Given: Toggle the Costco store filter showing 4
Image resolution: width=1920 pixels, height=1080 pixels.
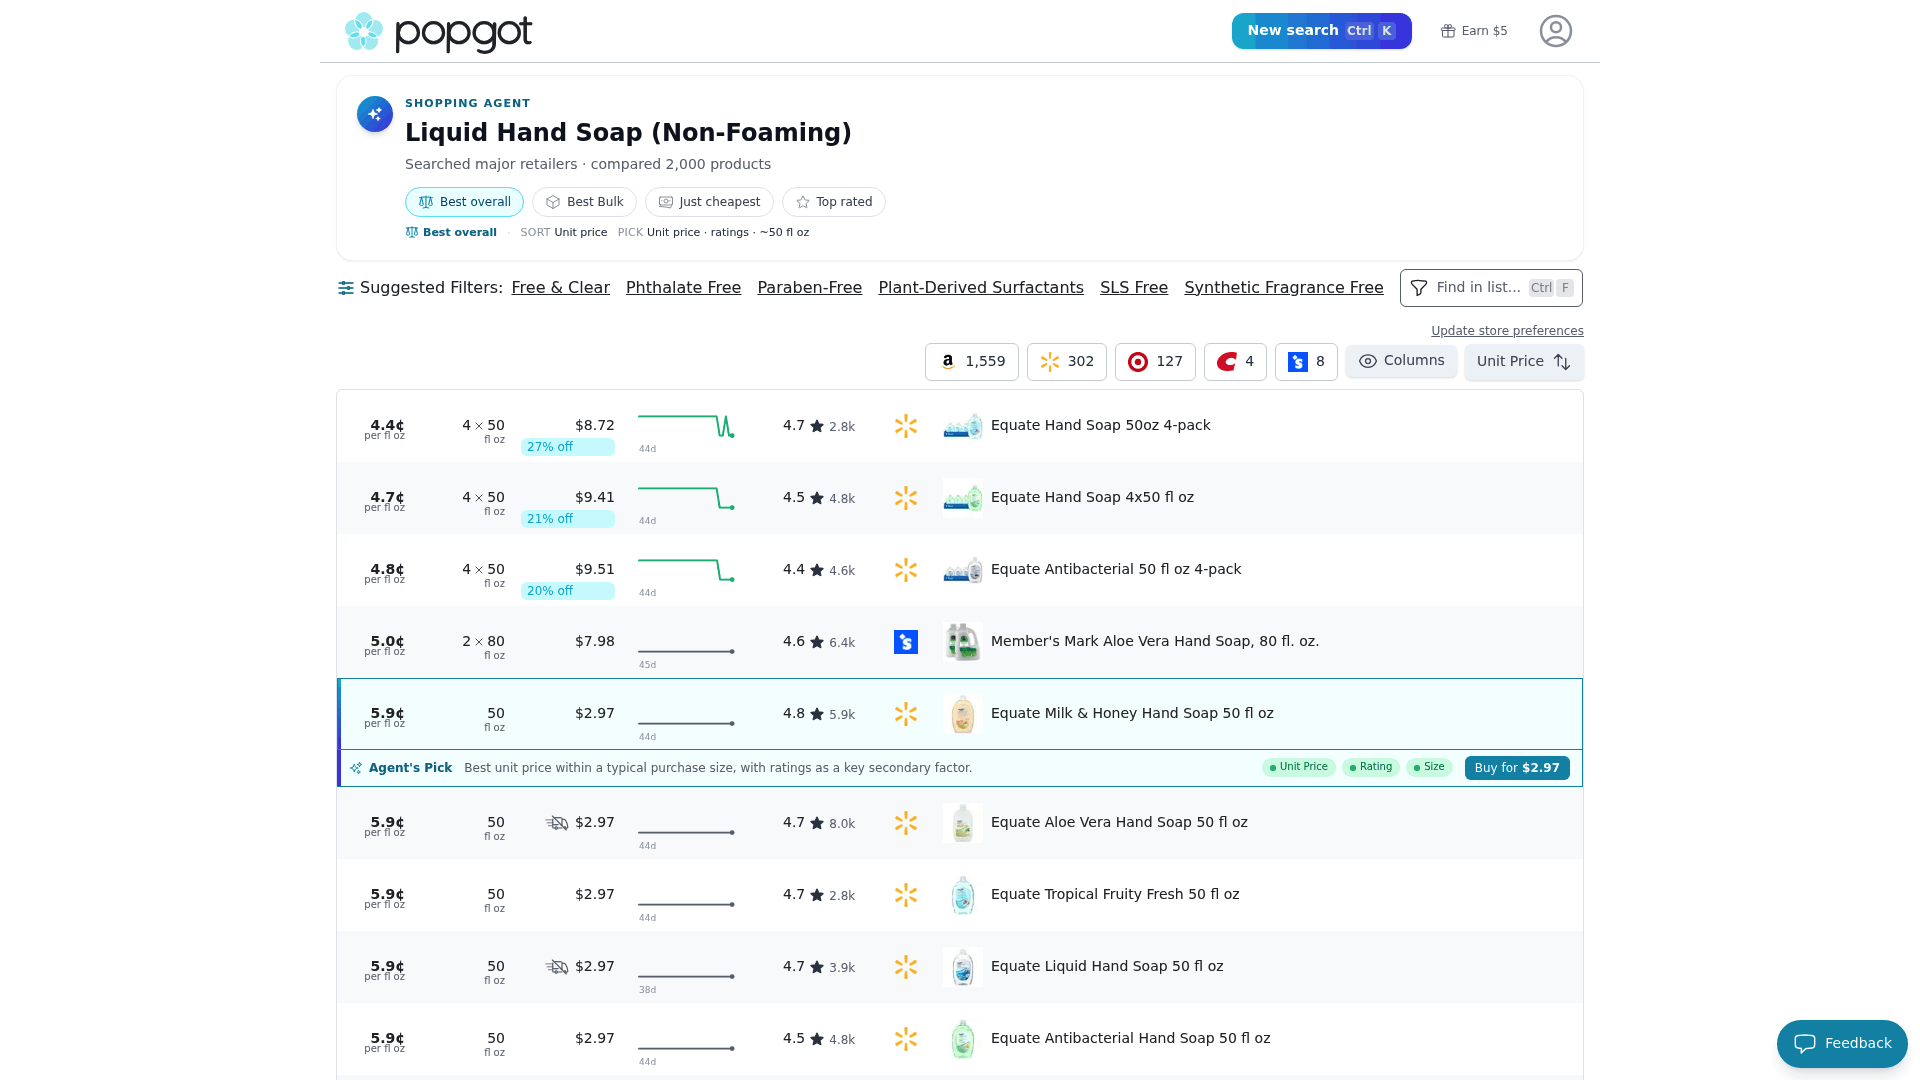Looking at the screenshot, I should [x=1235, y=362].
